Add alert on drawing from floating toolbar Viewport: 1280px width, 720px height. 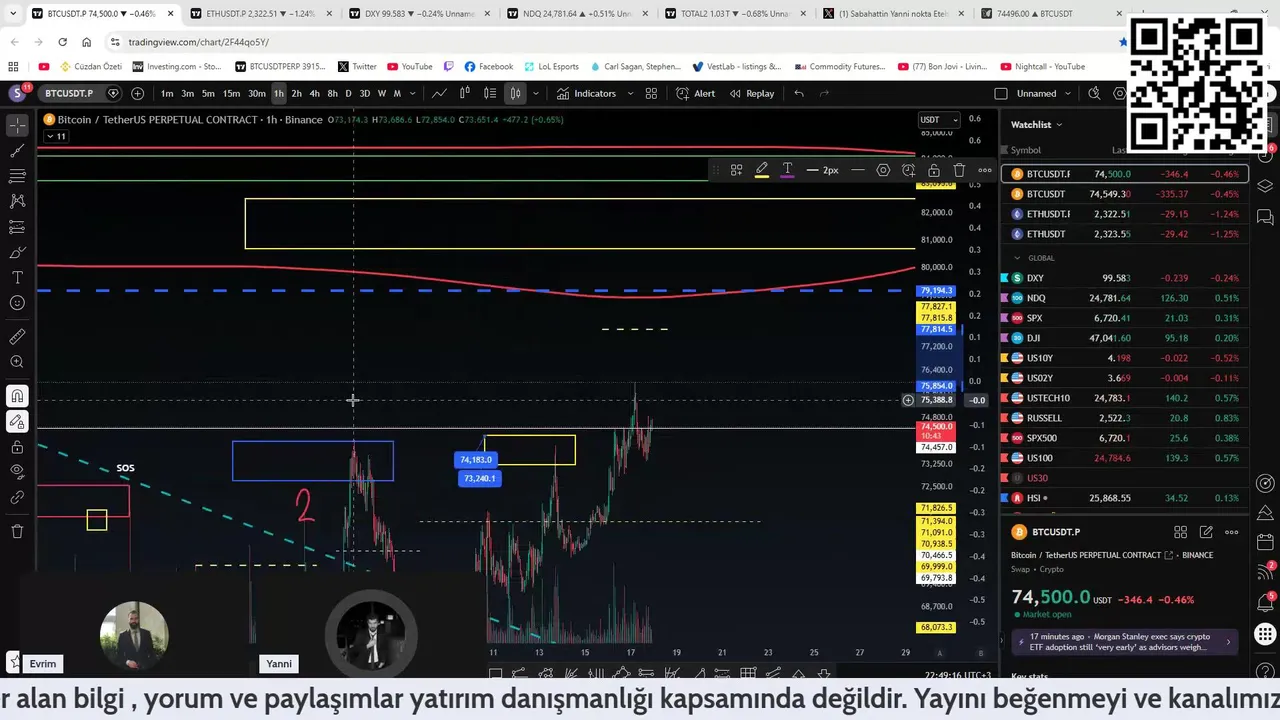(908, 170)
